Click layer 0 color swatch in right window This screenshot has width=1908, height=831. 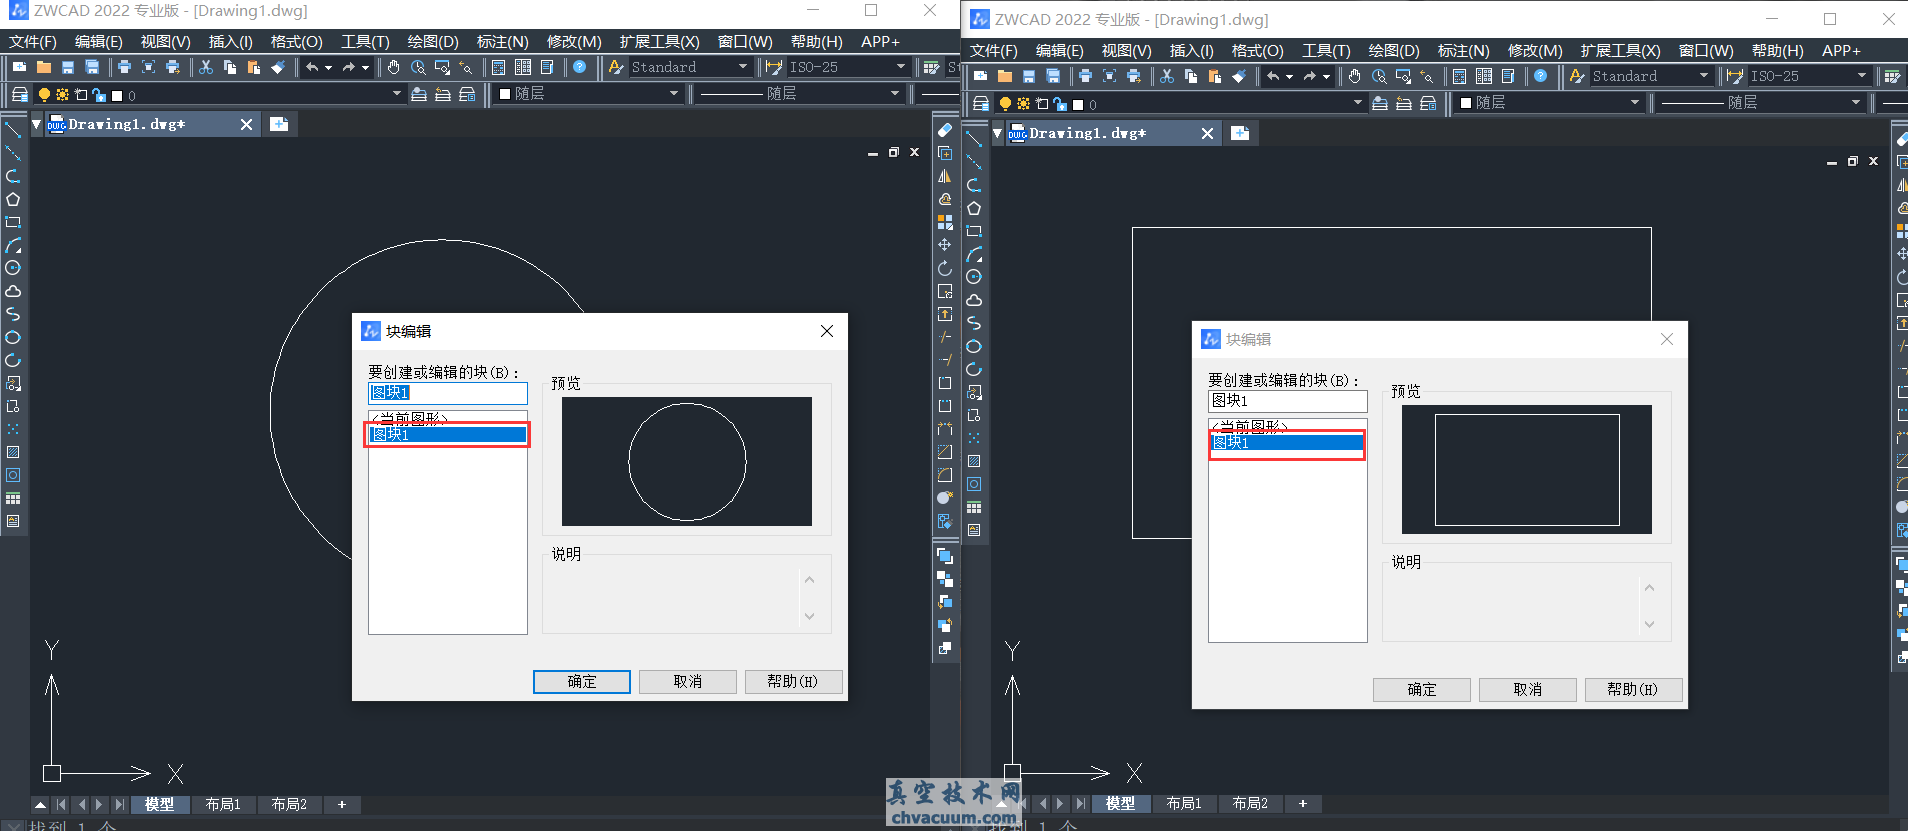tap(1078, 104)
